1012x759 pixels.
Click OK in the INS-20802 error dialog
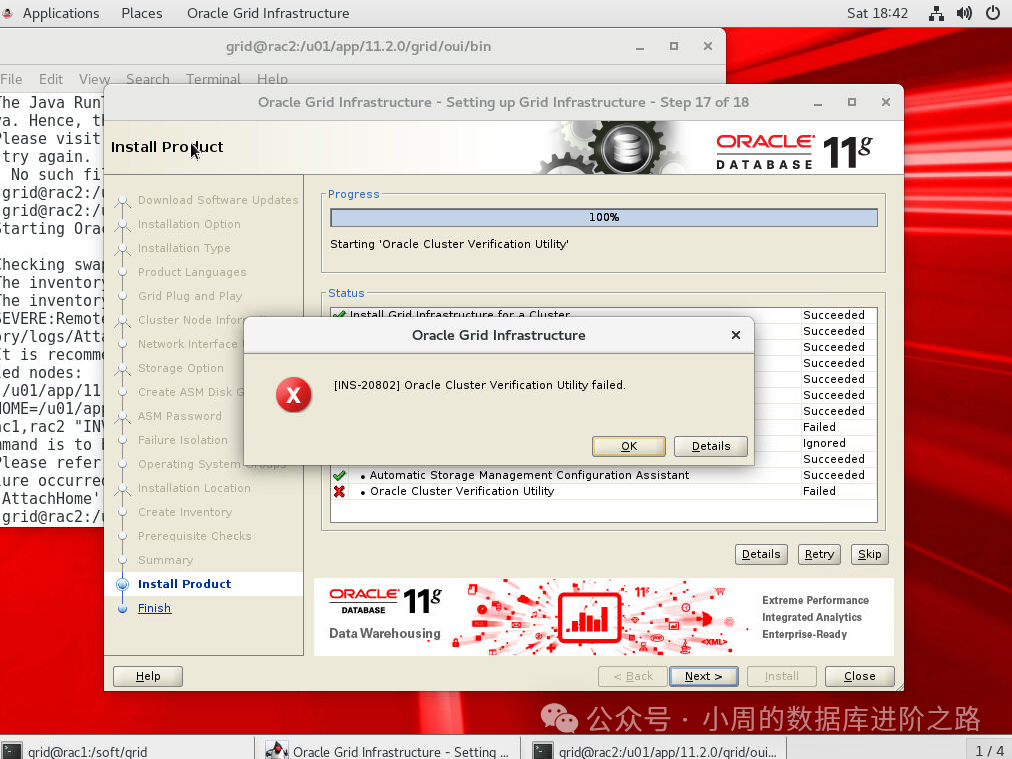point(629,446)
